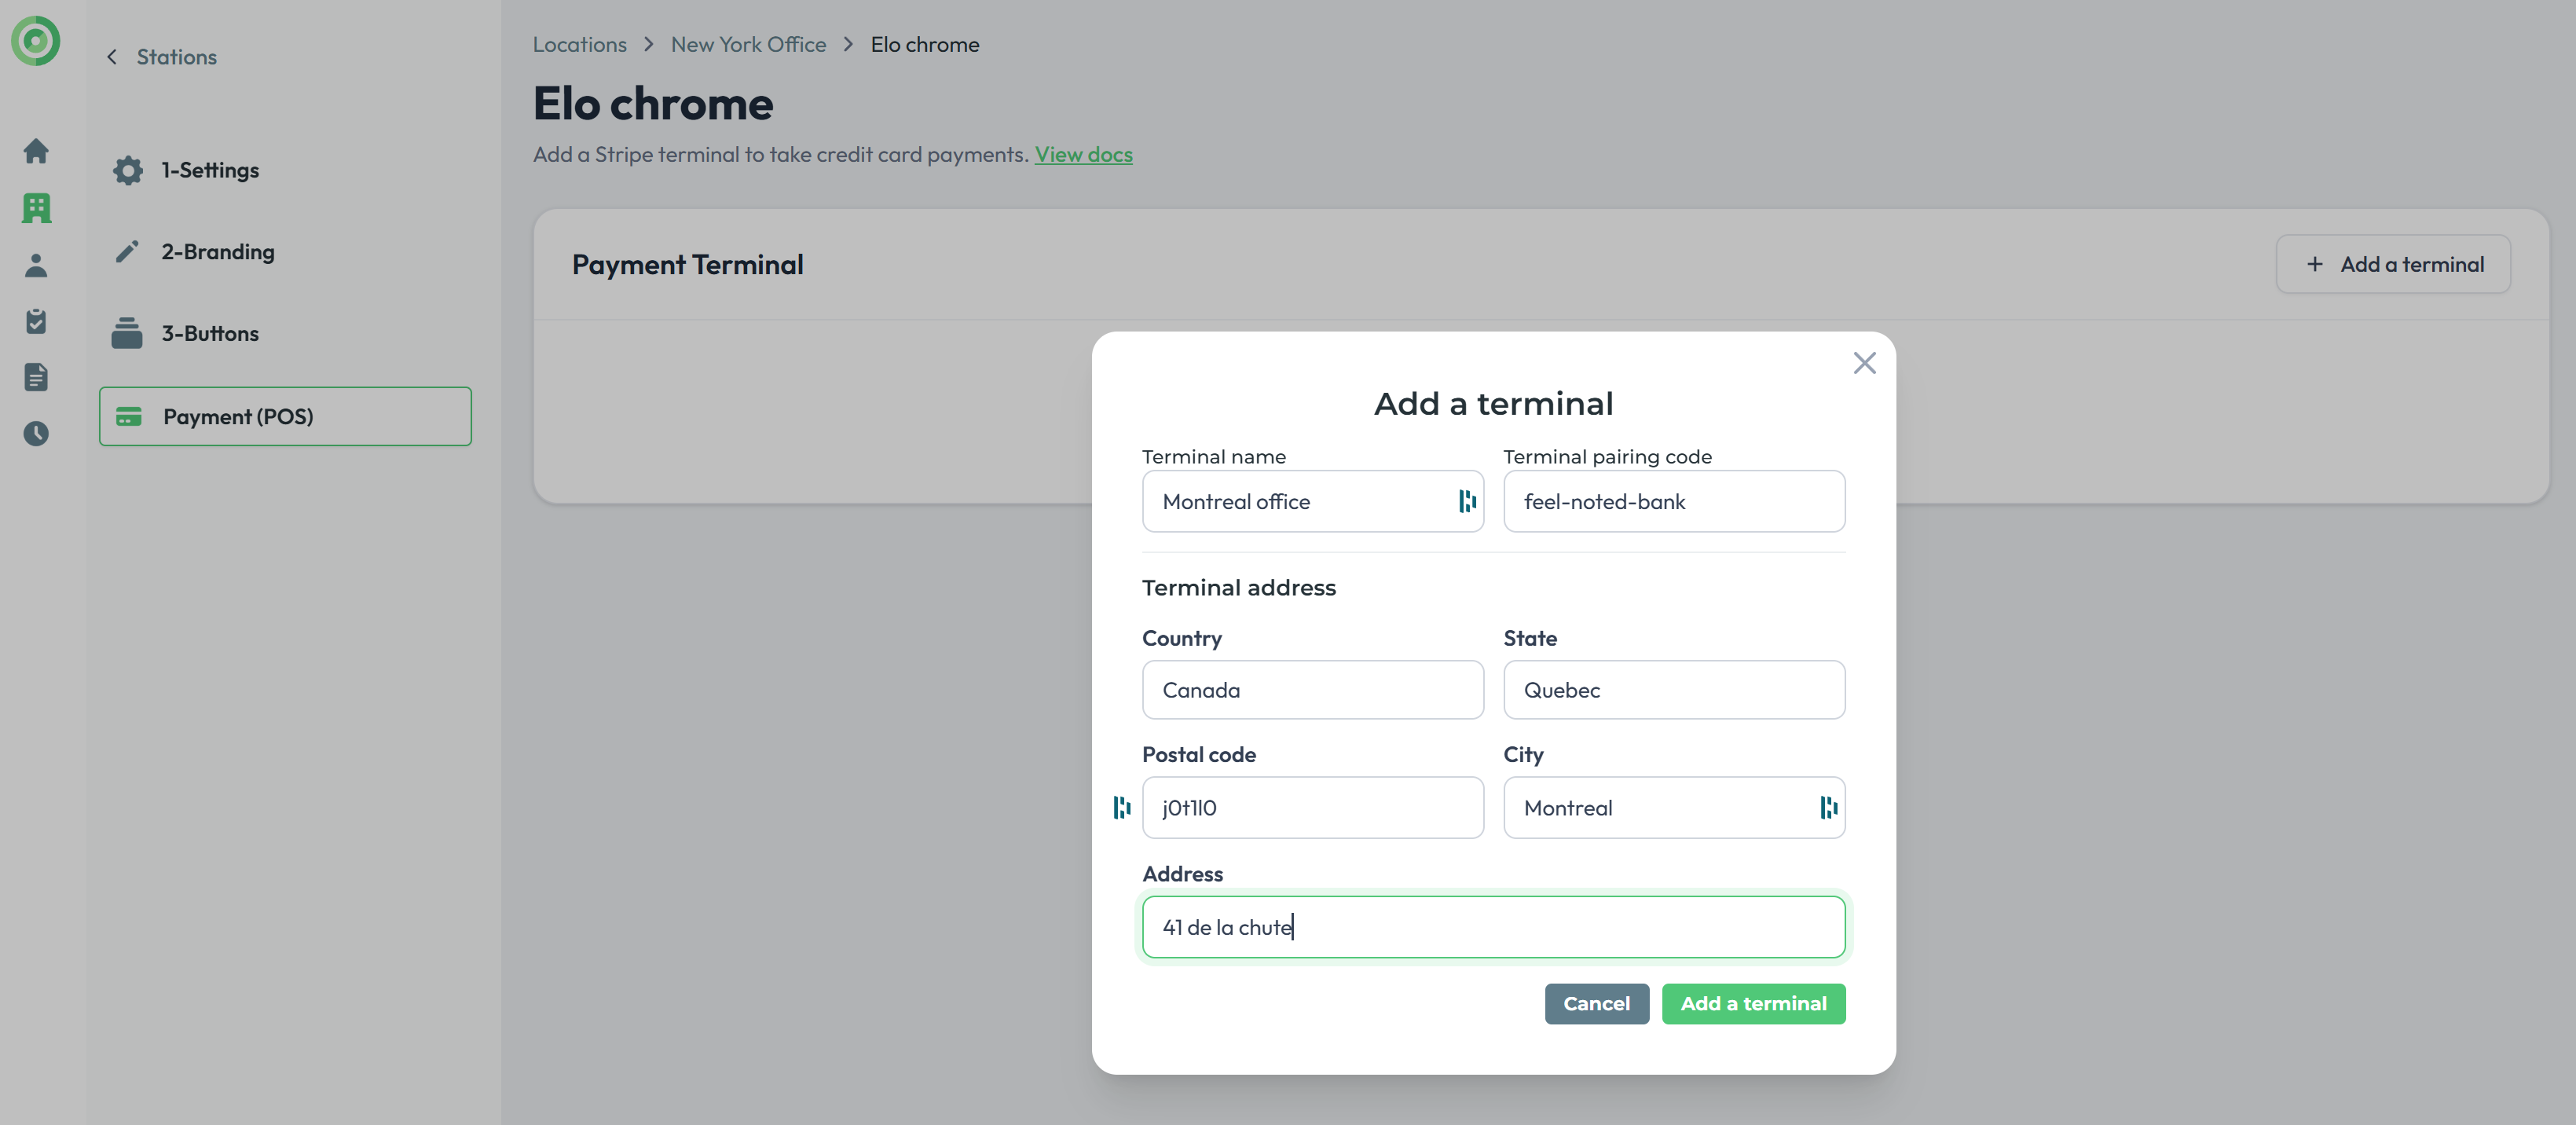The width and height of the screenshot is (2576, 1125).
Task: Open the clock history sidebar icon
Action: pyautogui.click(x=36, y=433)
